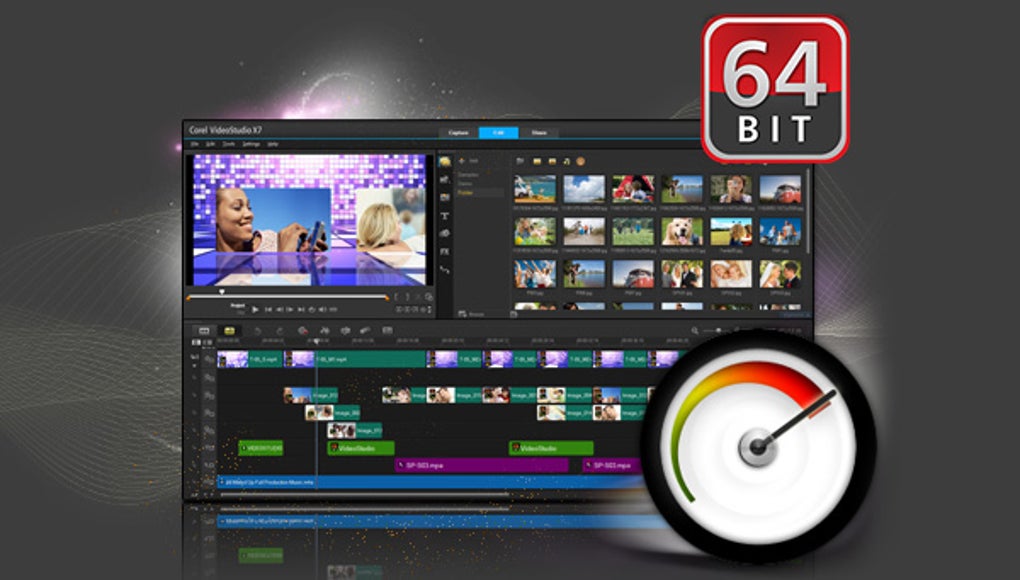This screenshot has width=1020, height=580.
Task: Click the preview scrubber bar under video
Action: 287,298
